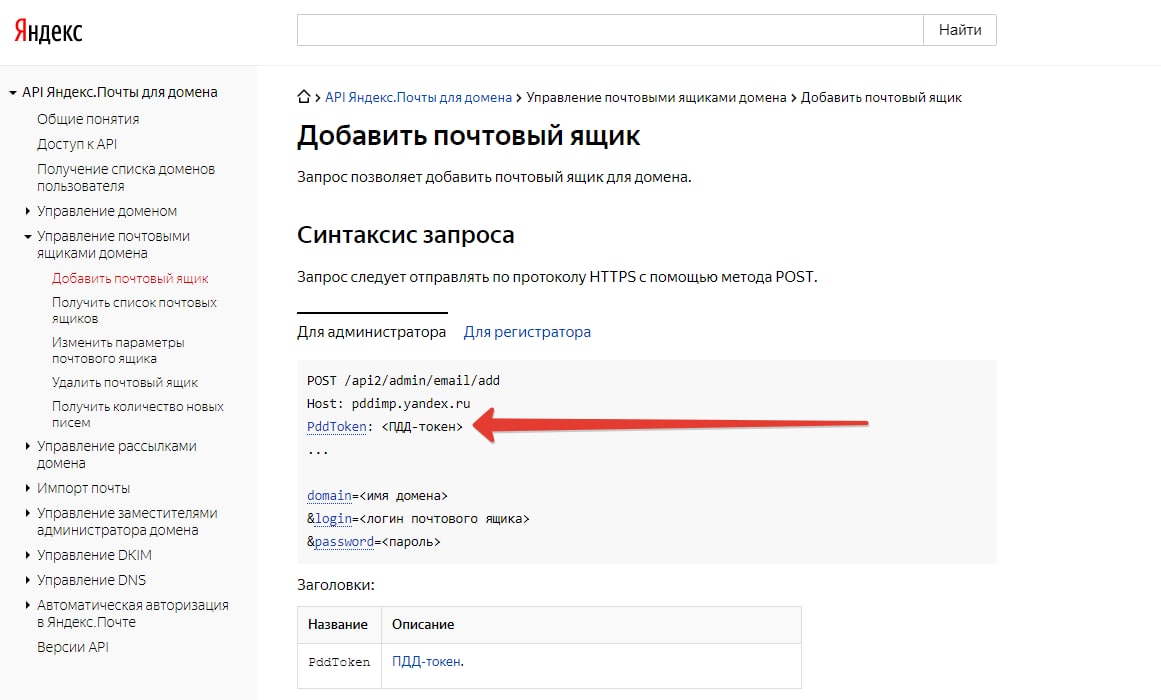Click Добавить почтовый ящик page heading
Viewport: 1161px width, 700px height.
[468, 136]
